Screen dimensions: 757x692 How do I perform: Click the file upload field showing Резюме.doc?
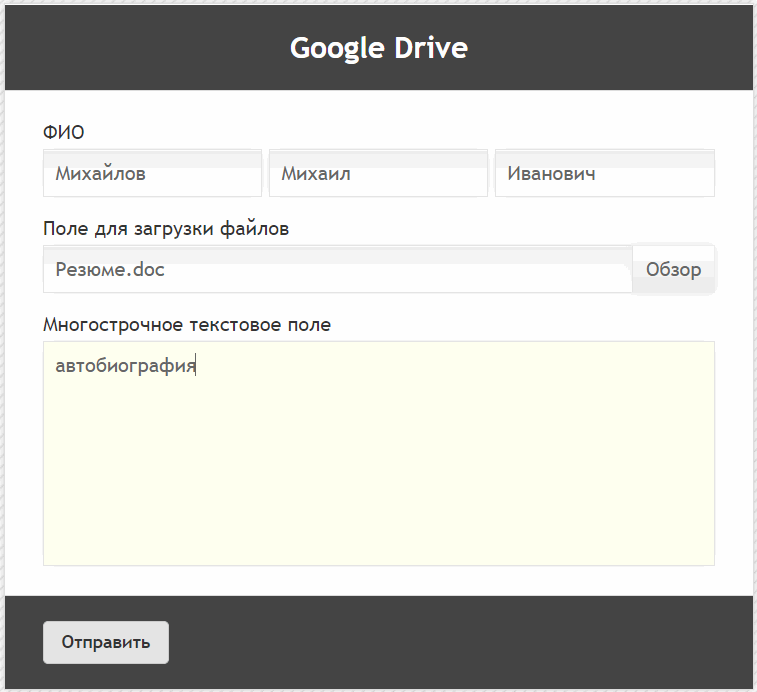coord(337,269)
